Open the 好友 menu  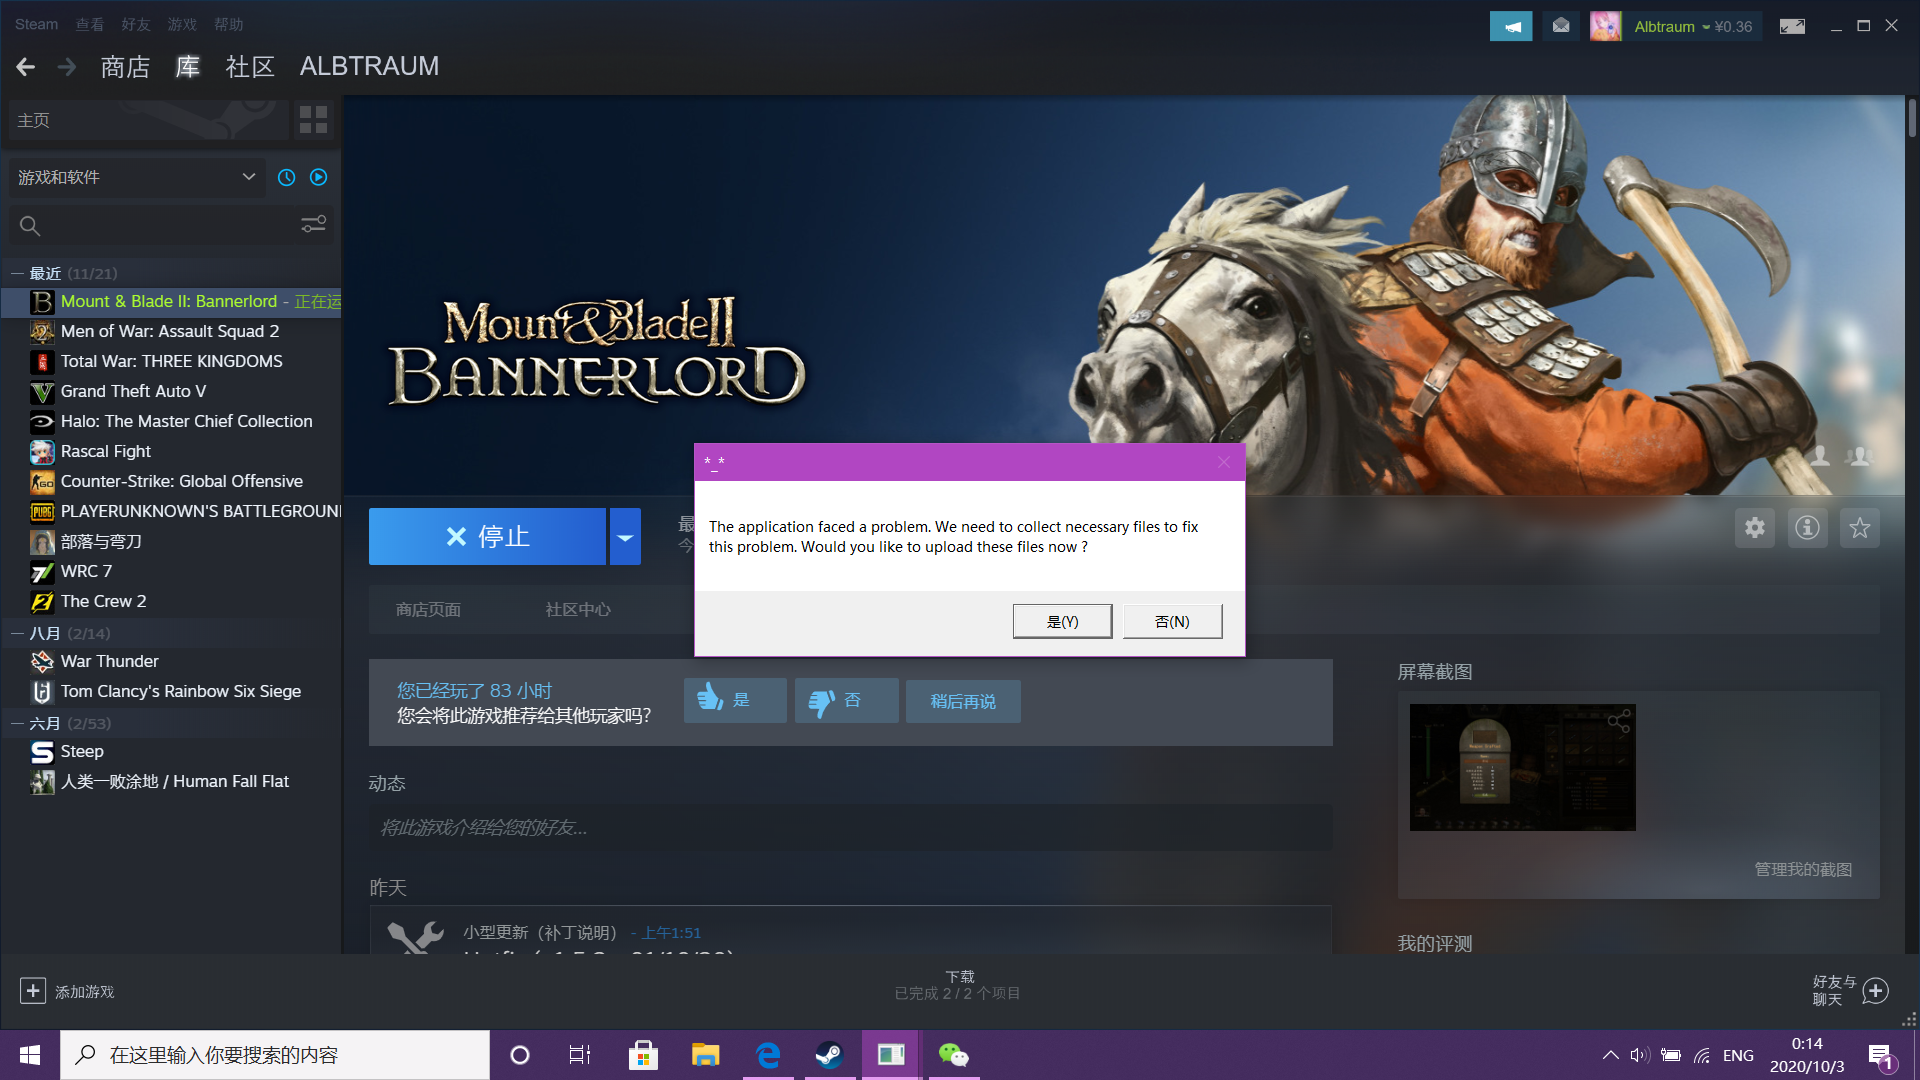pos(136,24)
